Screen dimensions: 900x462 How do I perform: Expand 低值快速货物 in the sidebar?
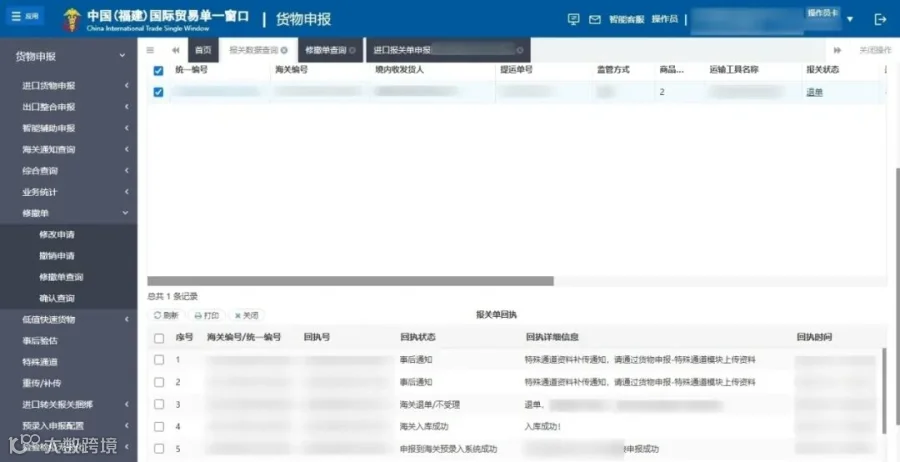point(69,319)
